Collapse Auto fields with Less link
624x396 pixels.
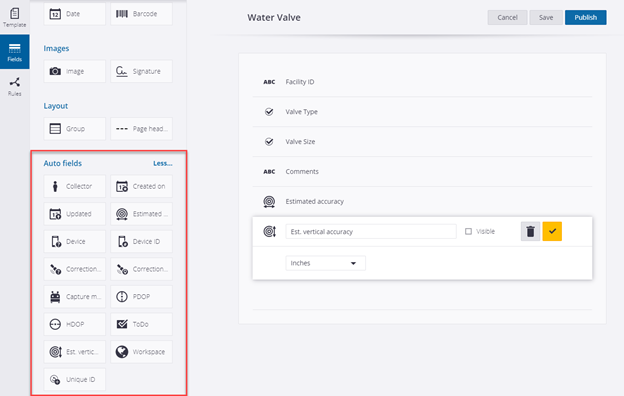tap(163, 163)
